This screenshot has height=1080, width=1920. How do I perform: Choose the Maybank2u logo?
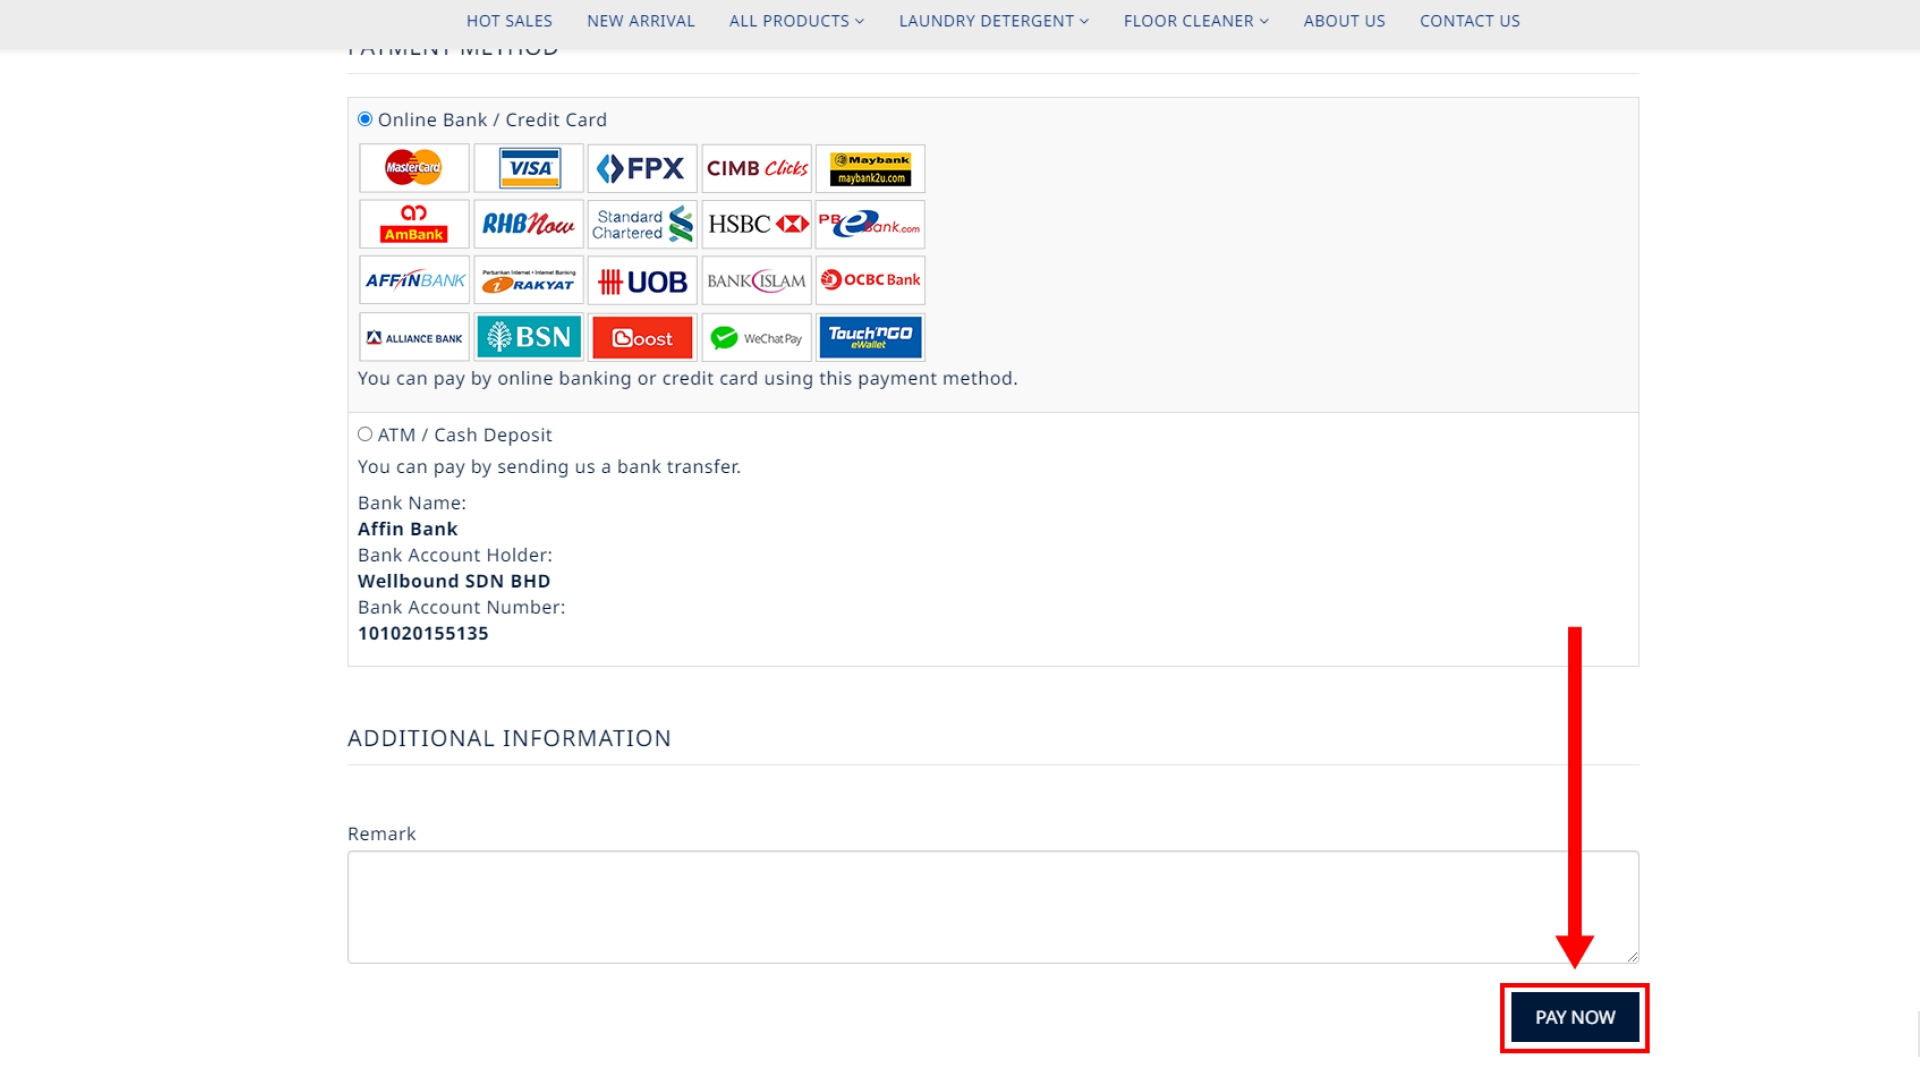coord(870,168)
